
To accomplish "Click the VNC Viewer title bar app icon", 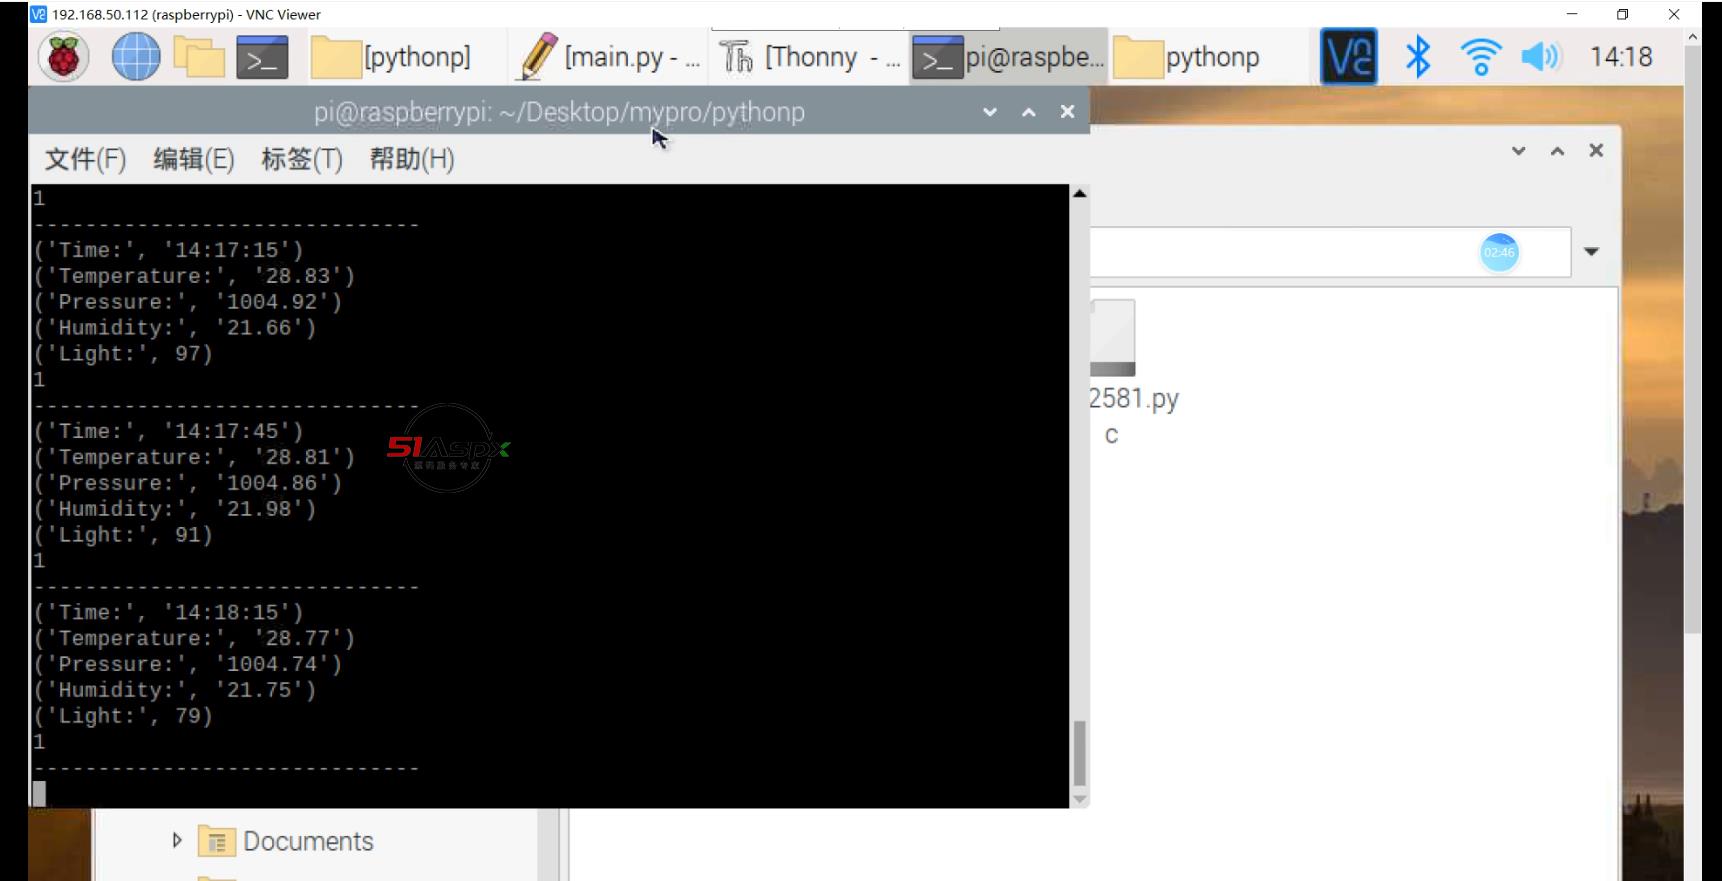I will [38, 14].
